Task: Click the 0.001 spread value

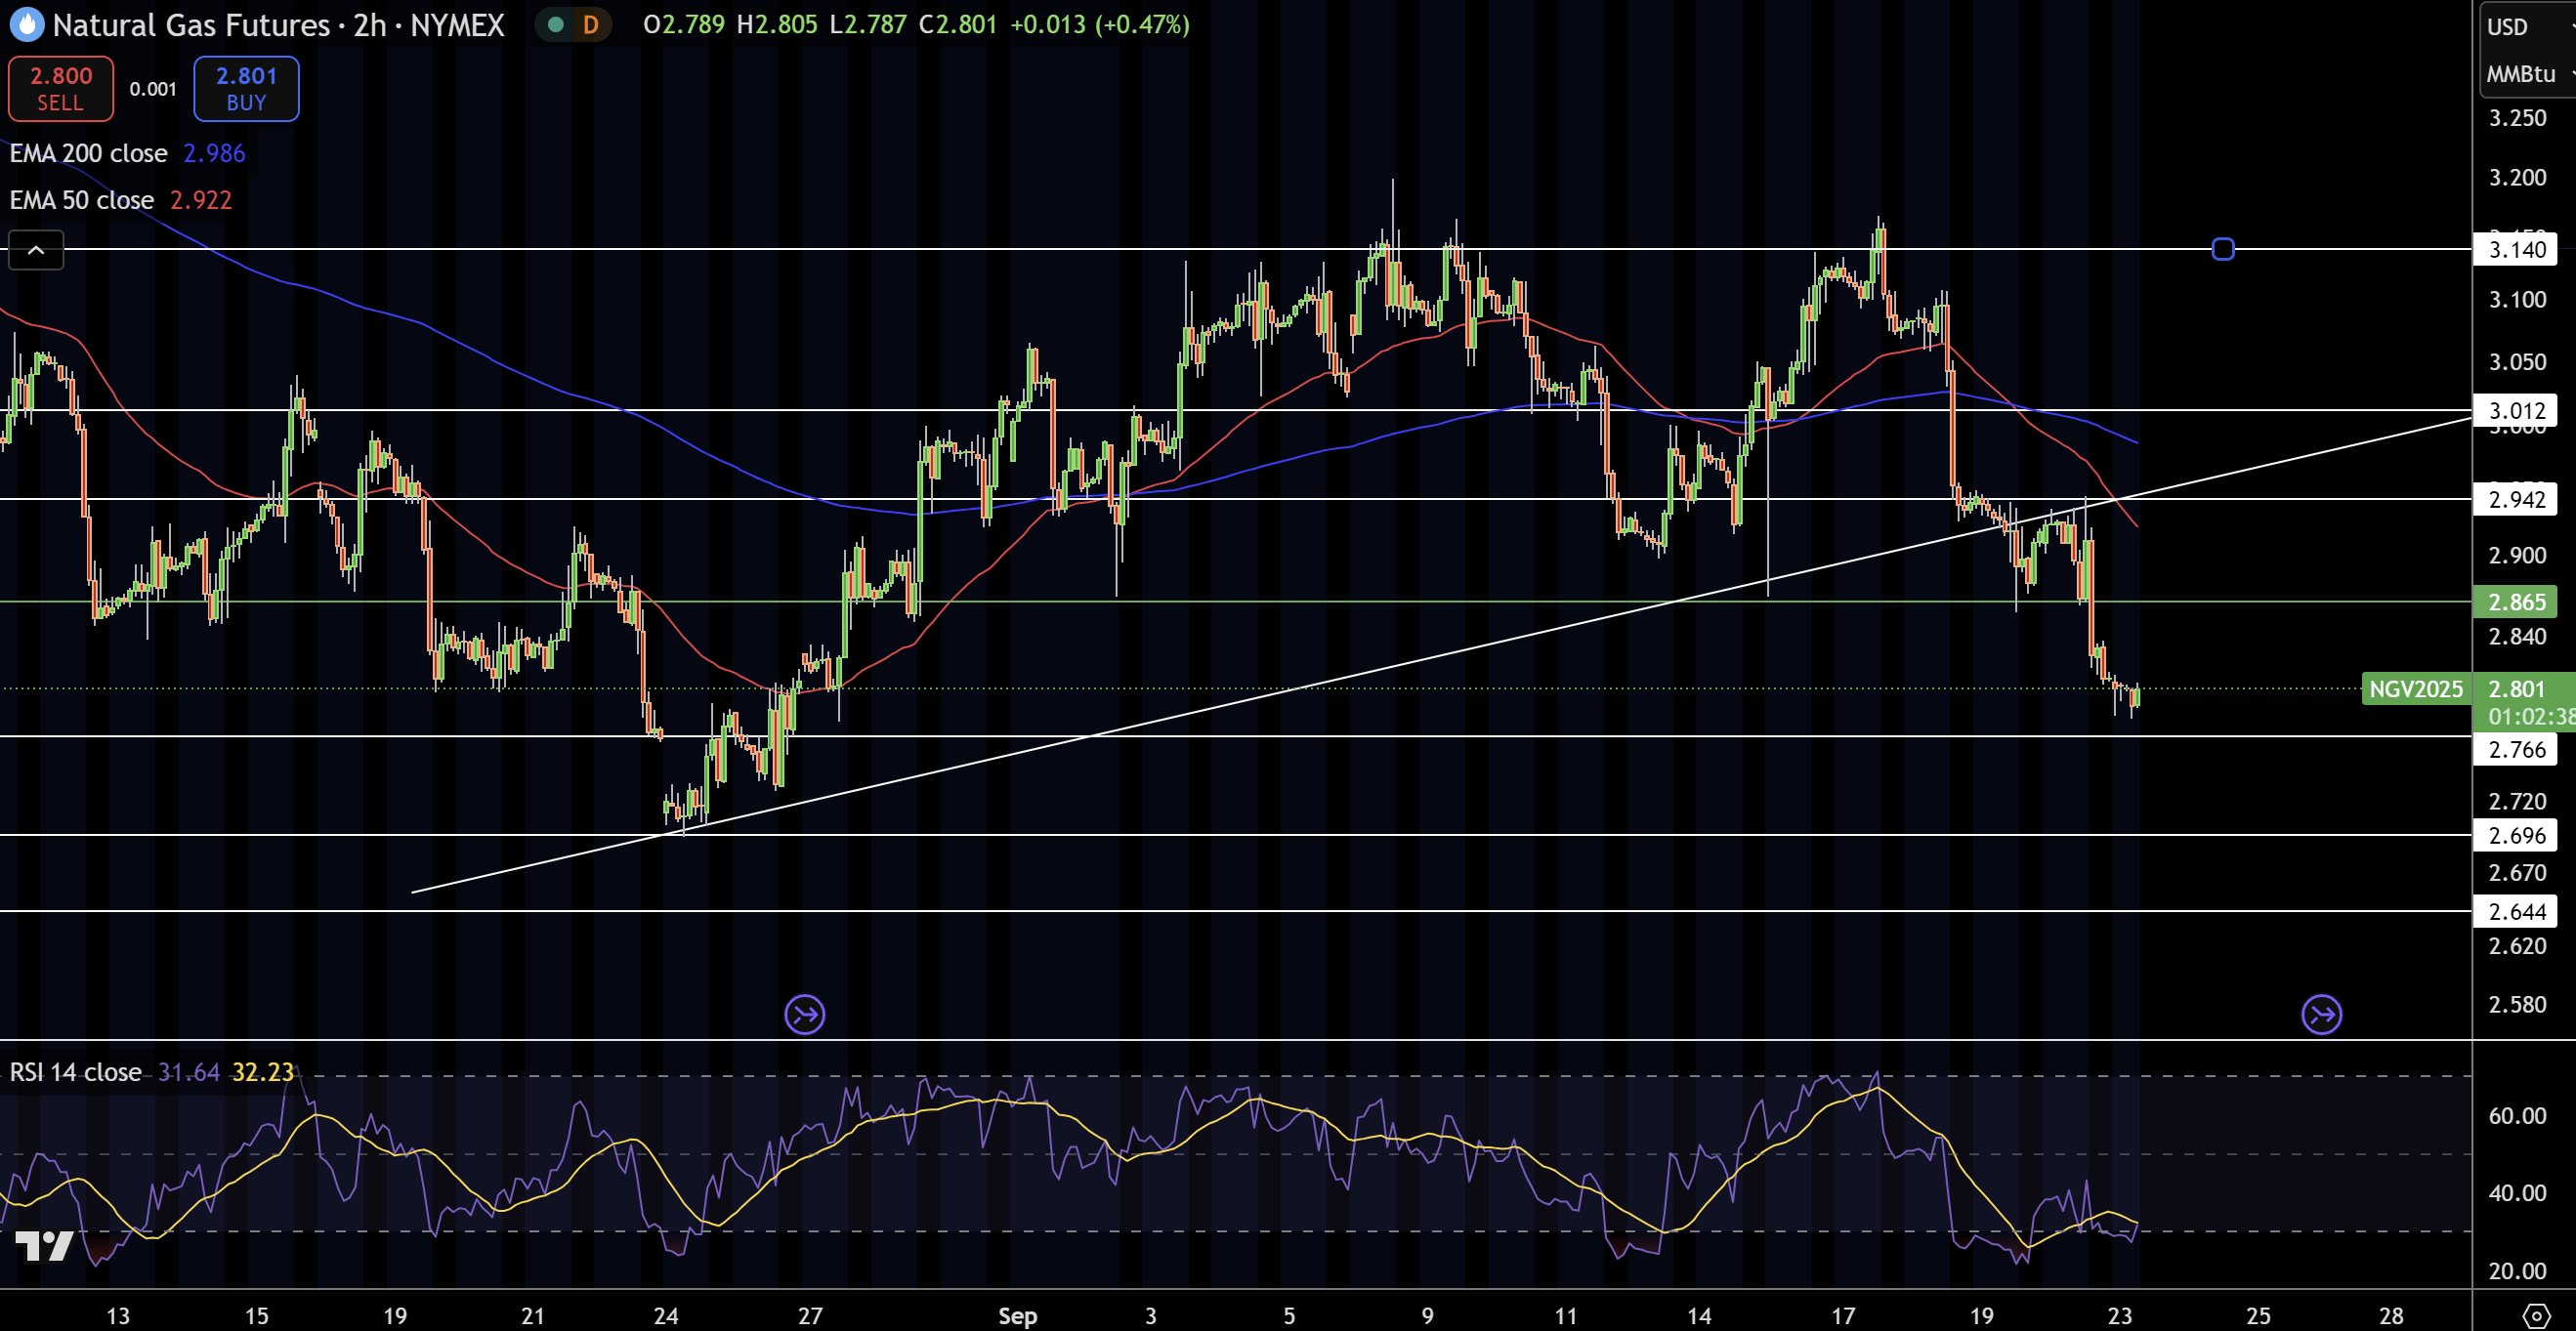Action: point(153,89)
